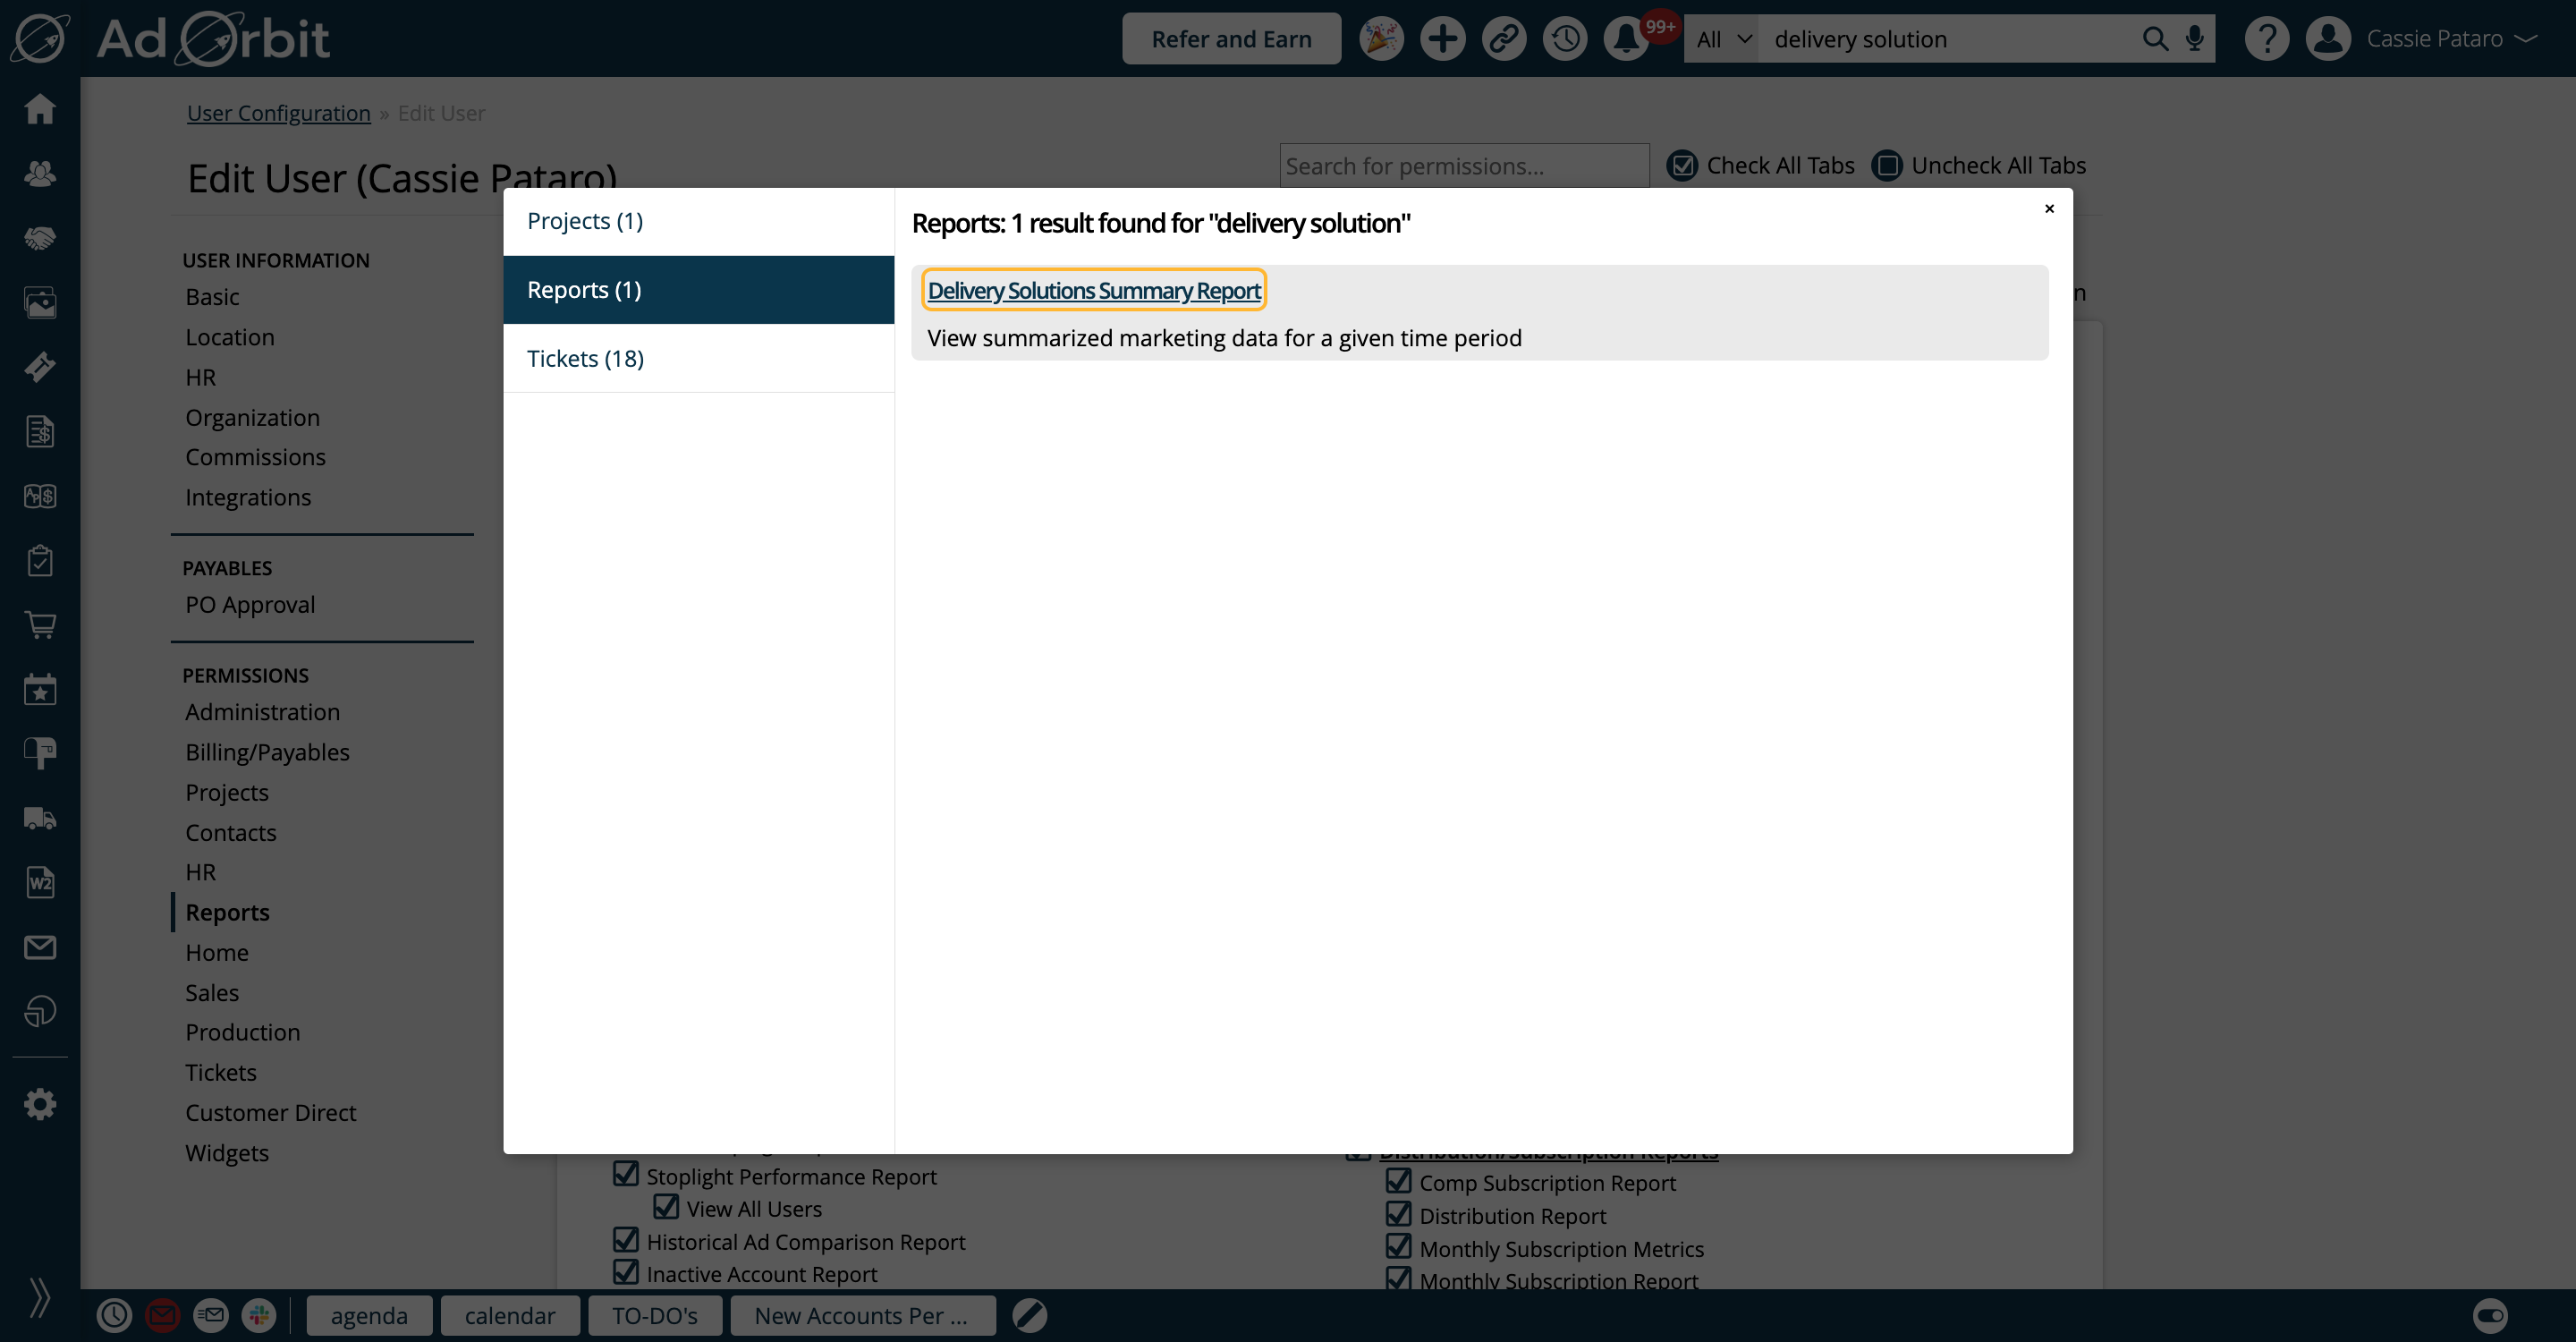Open the Billing/Payables permissions section
The width and height of the screenshot is (2576, 1342).
tap(267, 752)
